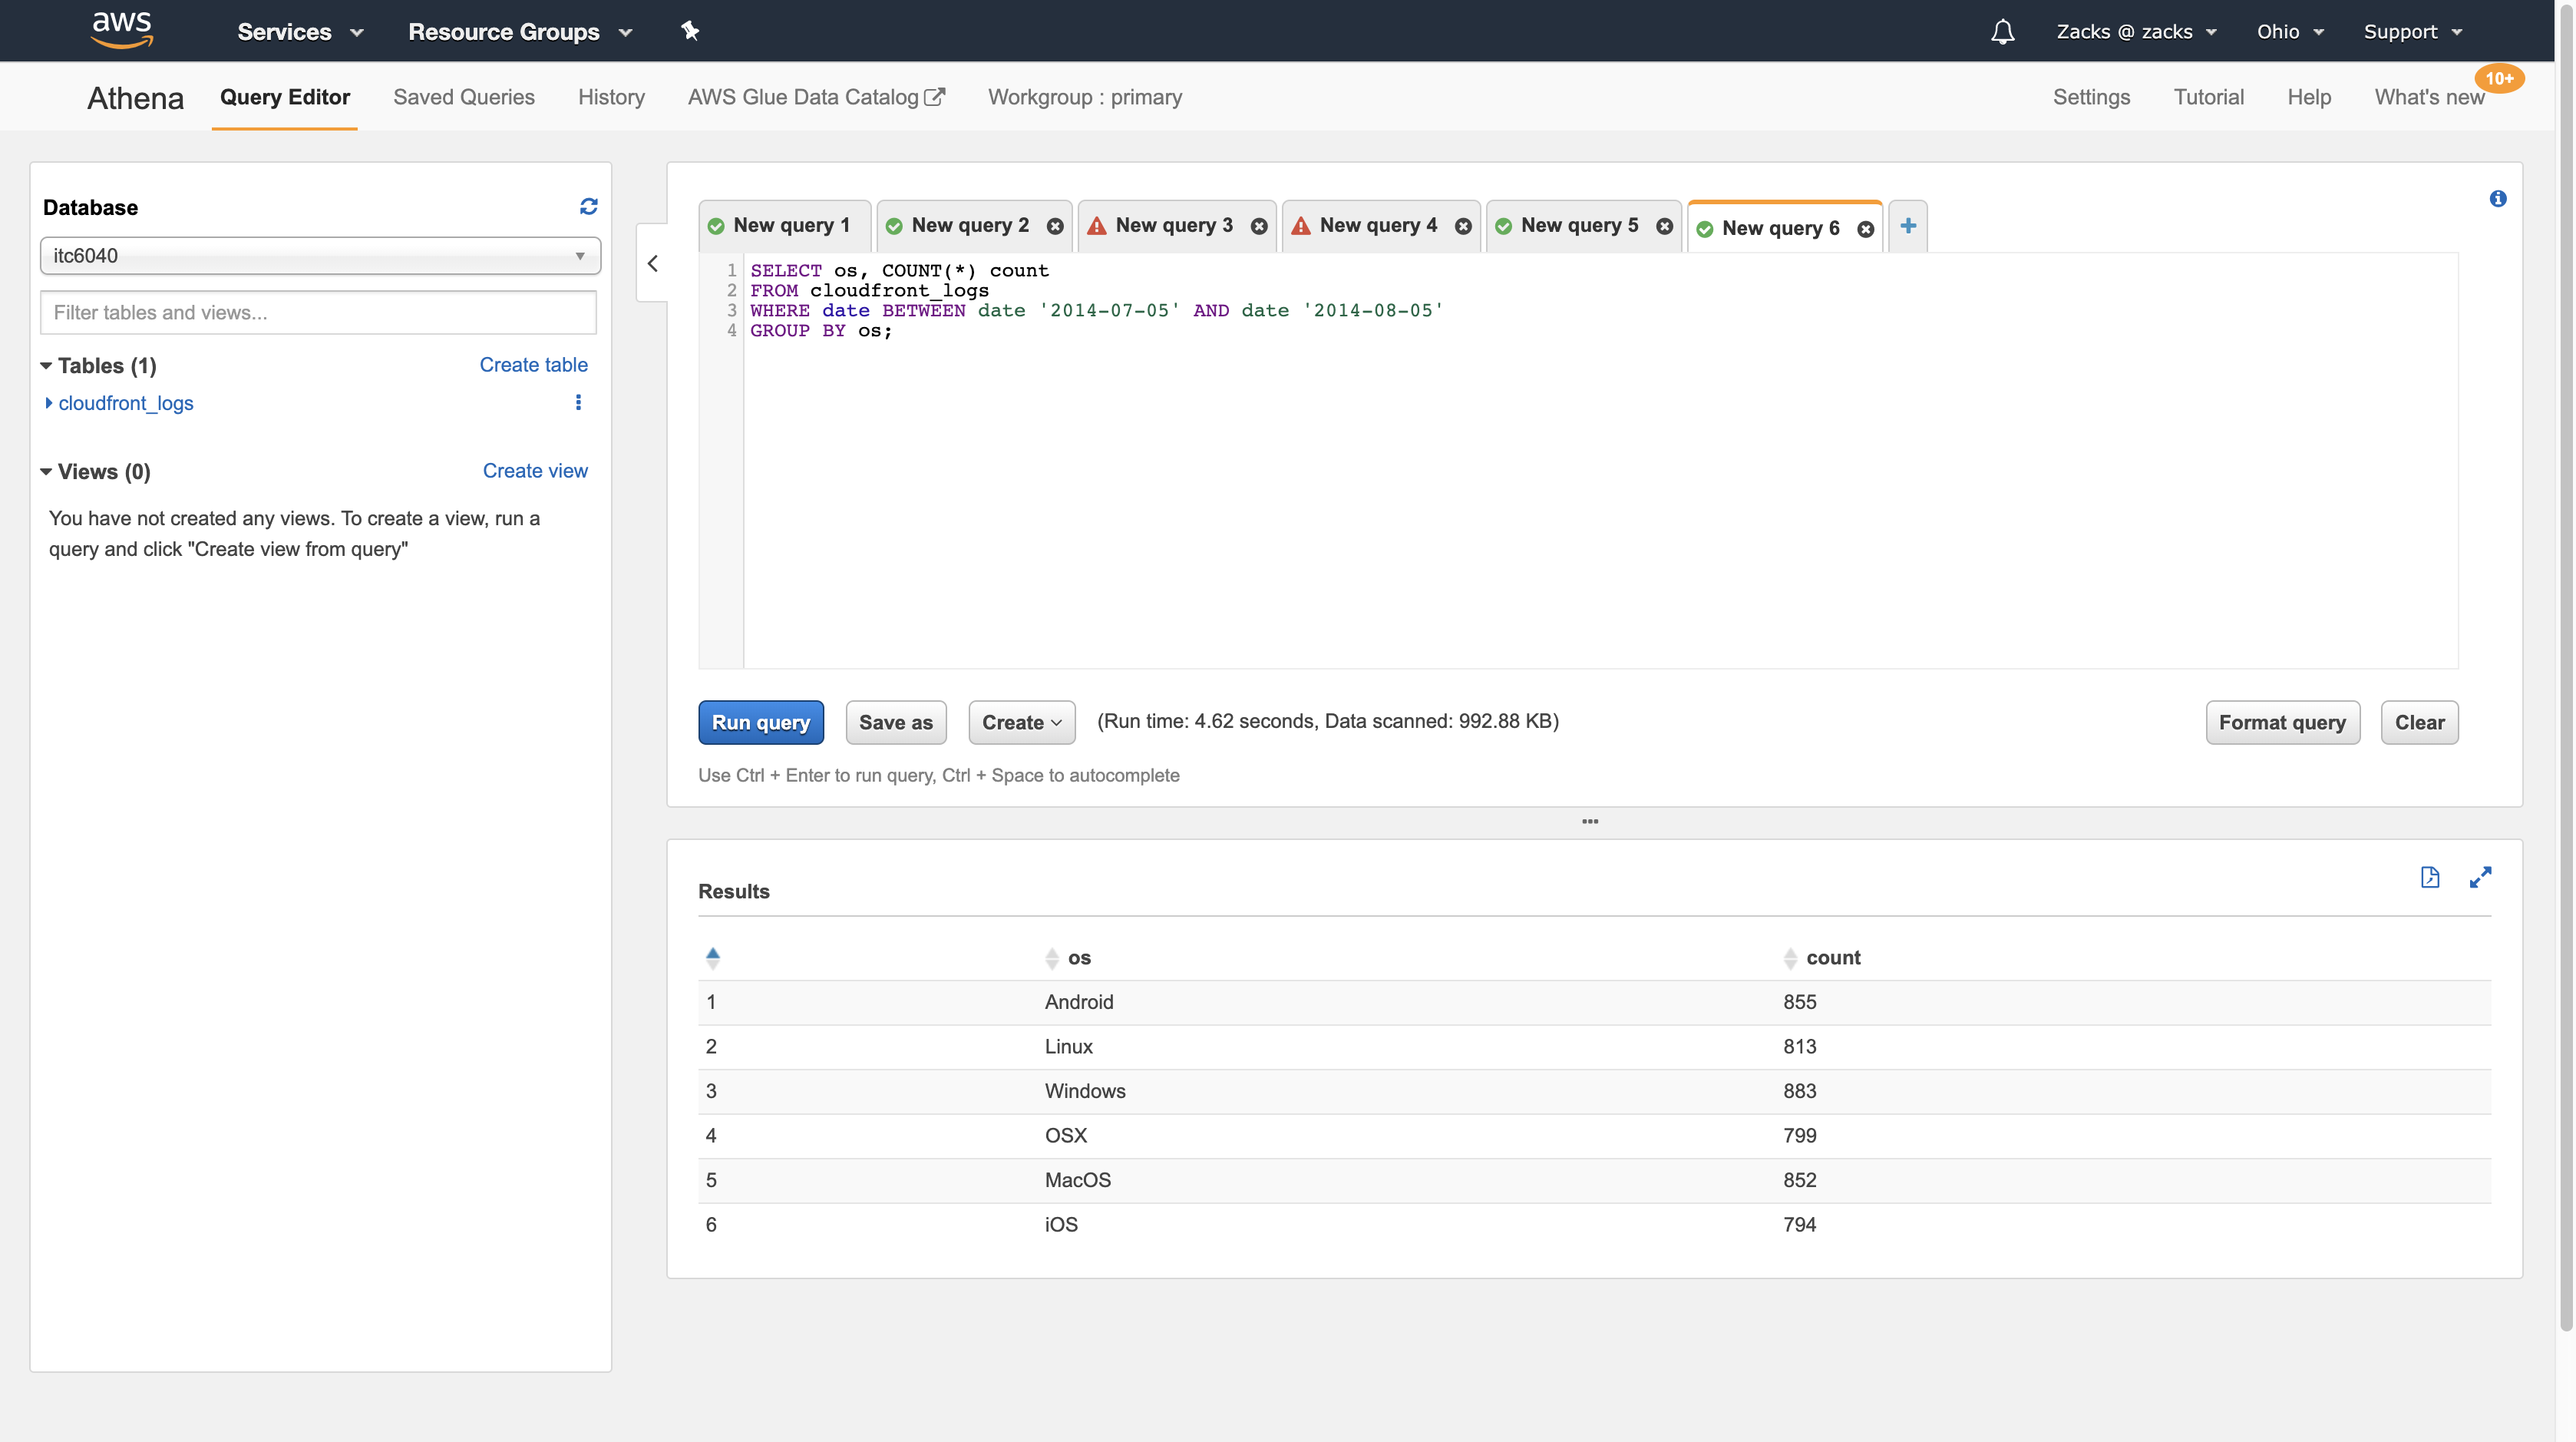
Task: Sort results by os column
Action: [1052, 958]
